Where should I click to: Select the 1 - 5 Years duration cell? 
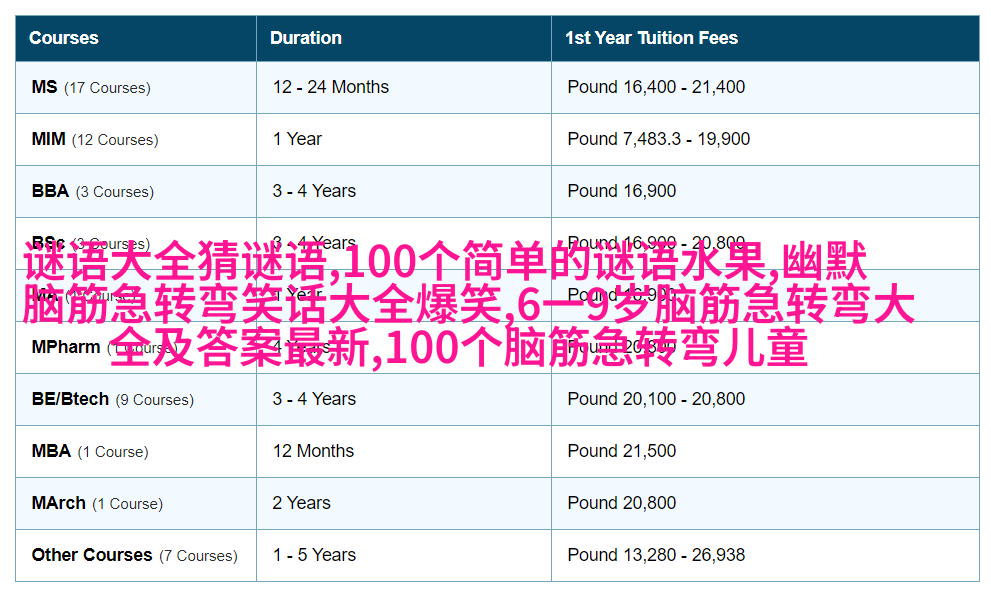pyautogui.click(x=314, y=555)
